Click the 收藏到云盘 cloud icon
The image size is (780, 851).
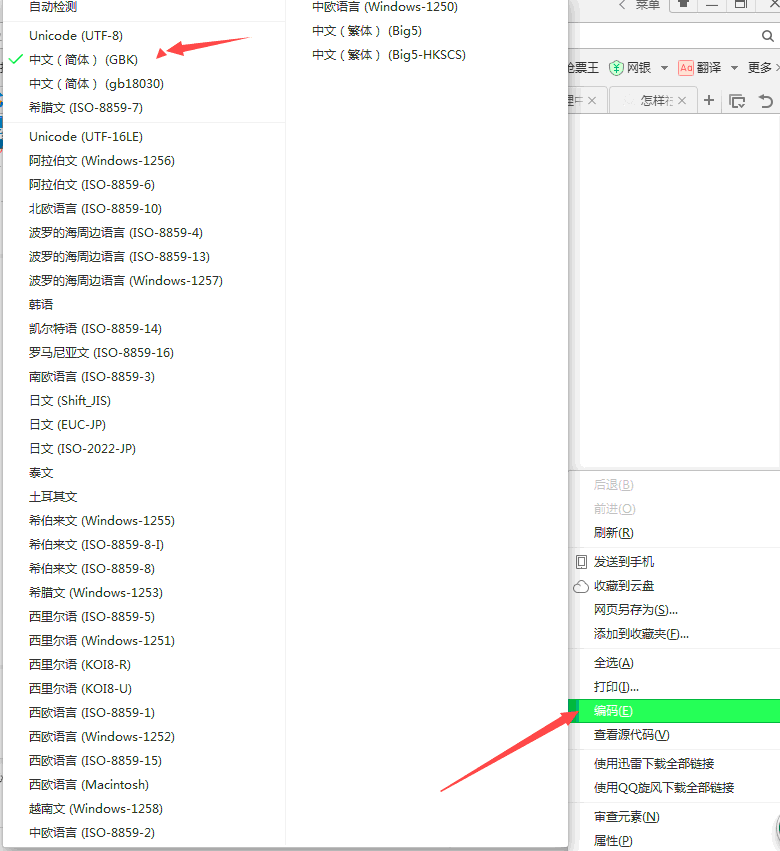pyautogui.click(x=581, y=586)
